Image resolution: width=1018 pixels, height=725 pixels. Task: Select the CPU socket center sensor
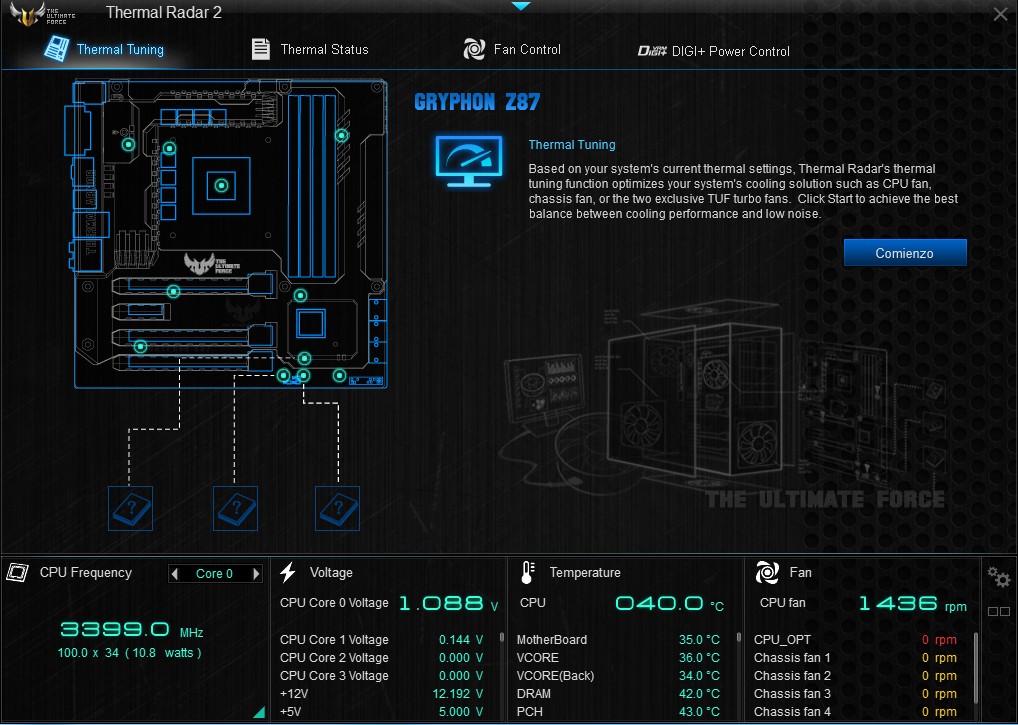(221, 186)
